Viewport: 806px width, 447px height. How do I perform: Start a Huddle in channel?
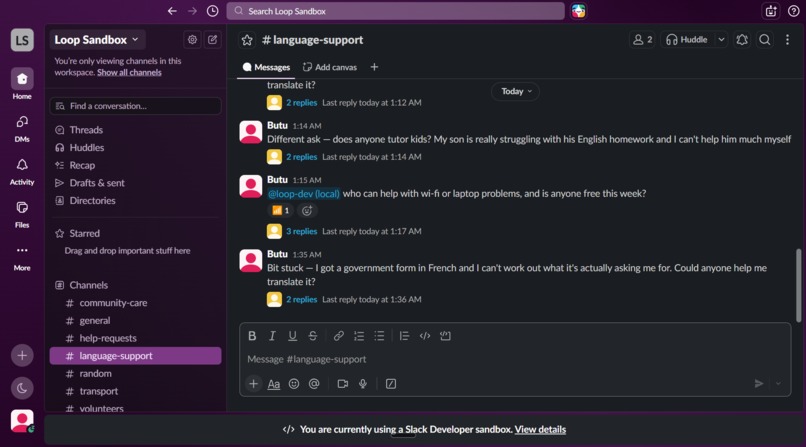pyautogui.click(x=687, y=40)
